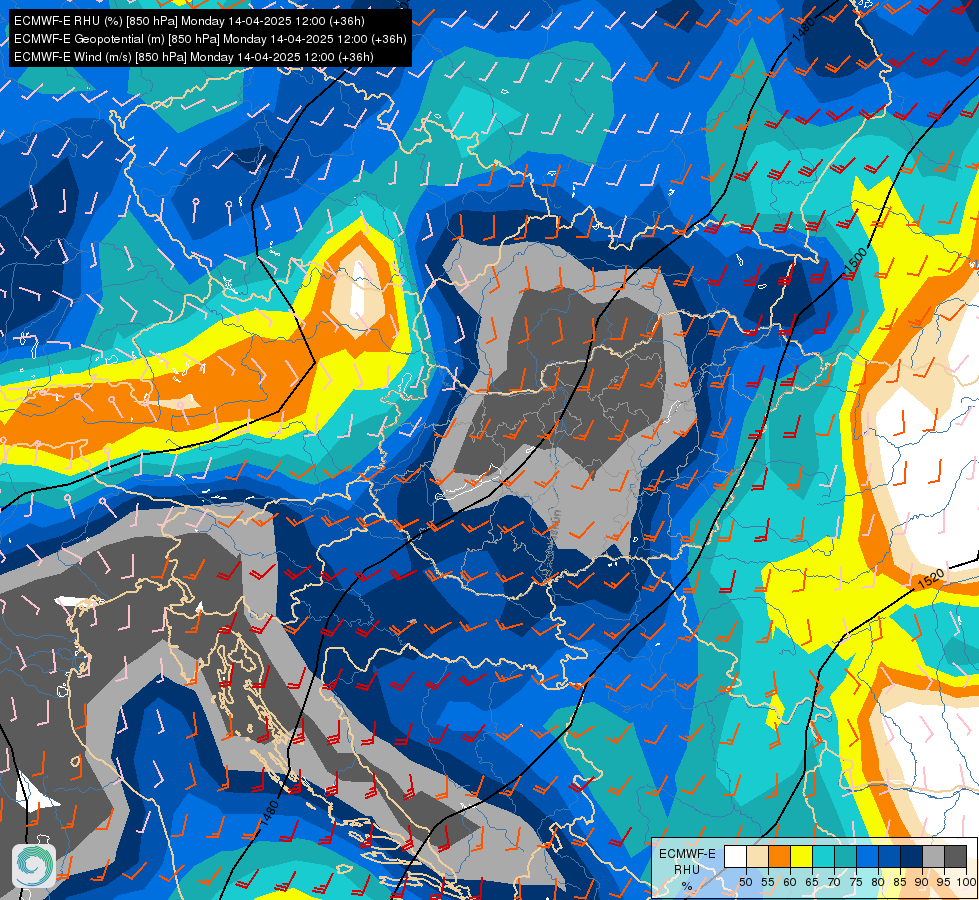Click the ECMWF-E Geopotential (m) title line
The image size is (979, 900).
tap(210, 39)
